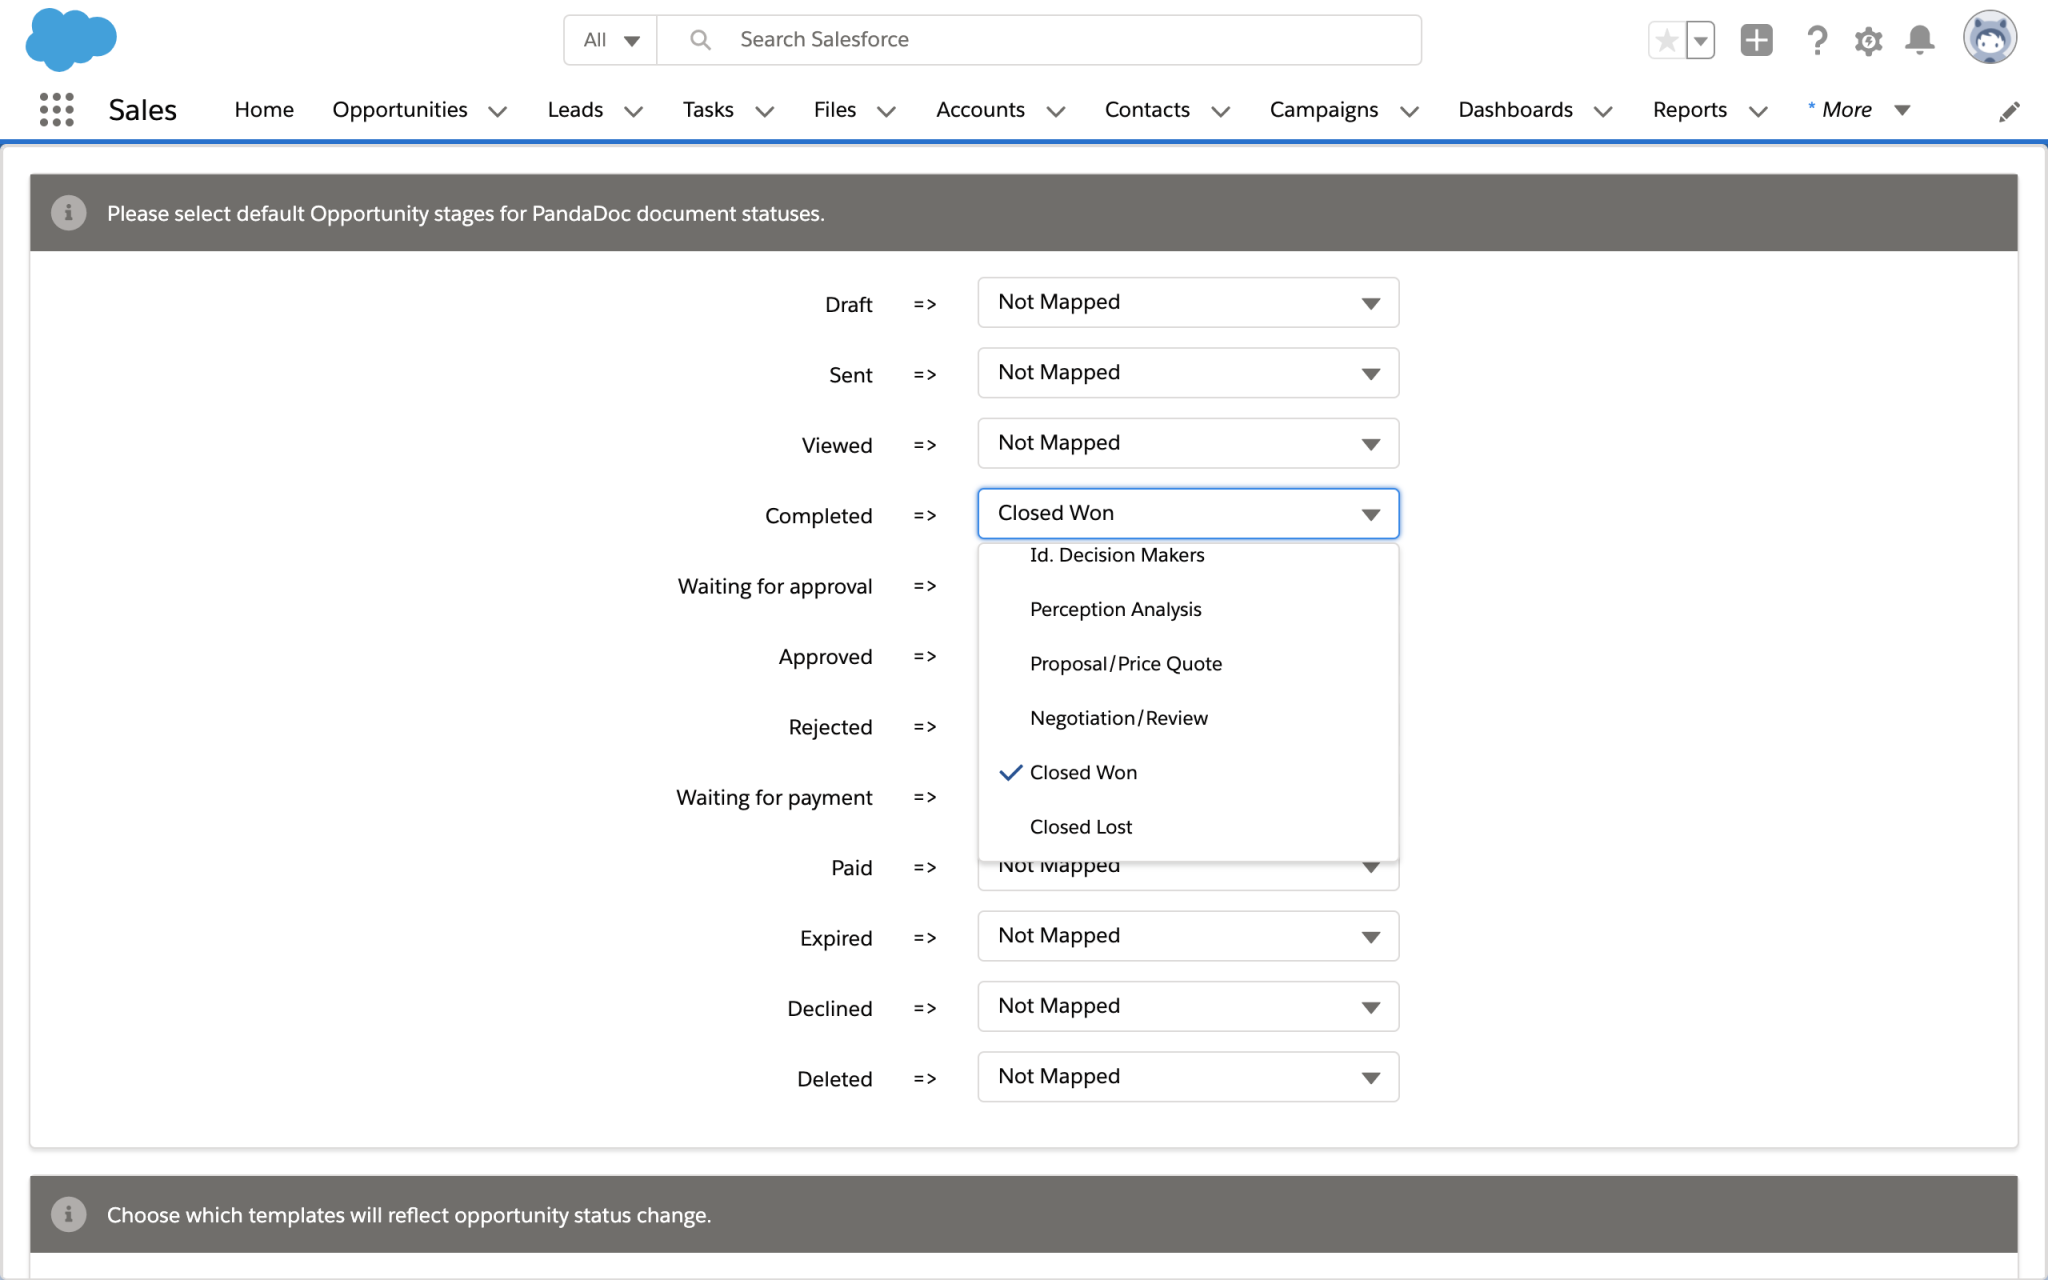
Task: Open the page edit pencil icon
Action: point(2009,111)
